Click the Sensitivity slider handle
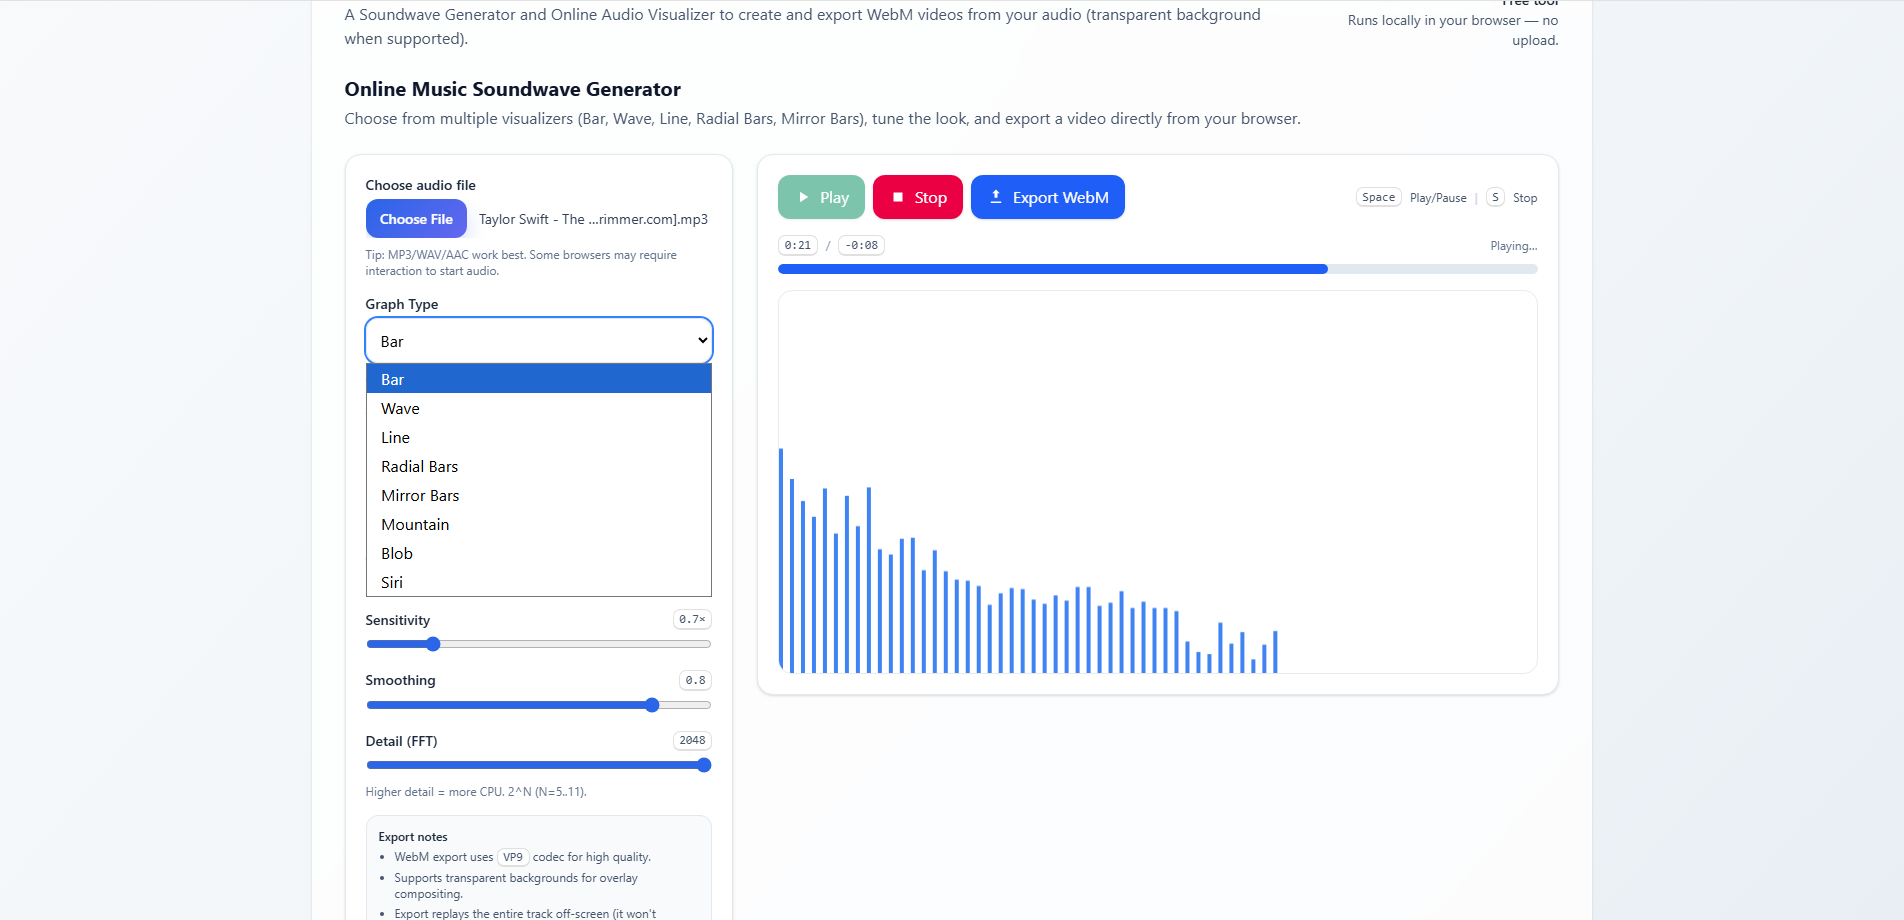The height and width of the screenshot is (920, 1904). [x=433, y=644]
